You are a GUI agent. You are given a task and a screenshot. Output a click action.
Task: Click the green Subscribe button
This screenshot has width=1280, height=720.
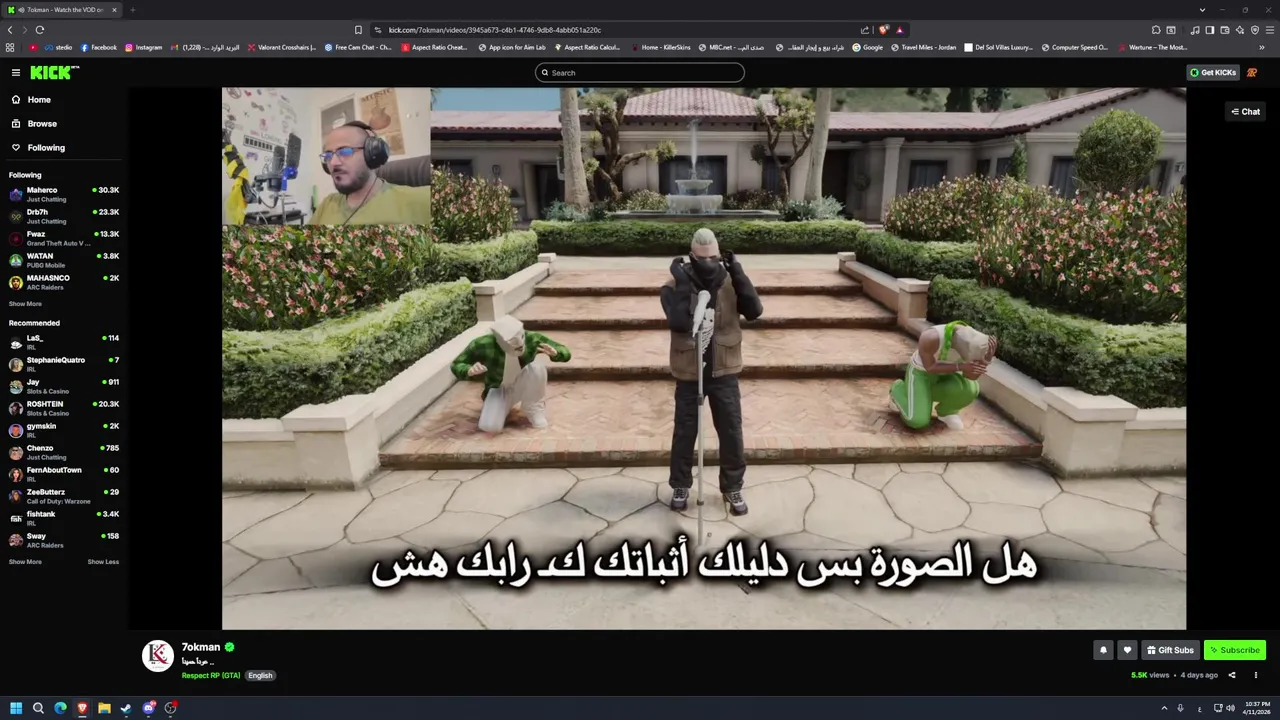(x=1235, y=650)
